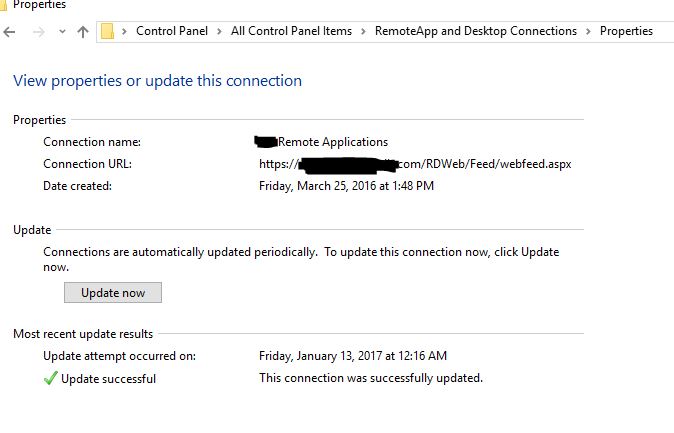Click the Back arrow navigation button
Viewport: 674px width, 433px height.
(x=10, y=32)
